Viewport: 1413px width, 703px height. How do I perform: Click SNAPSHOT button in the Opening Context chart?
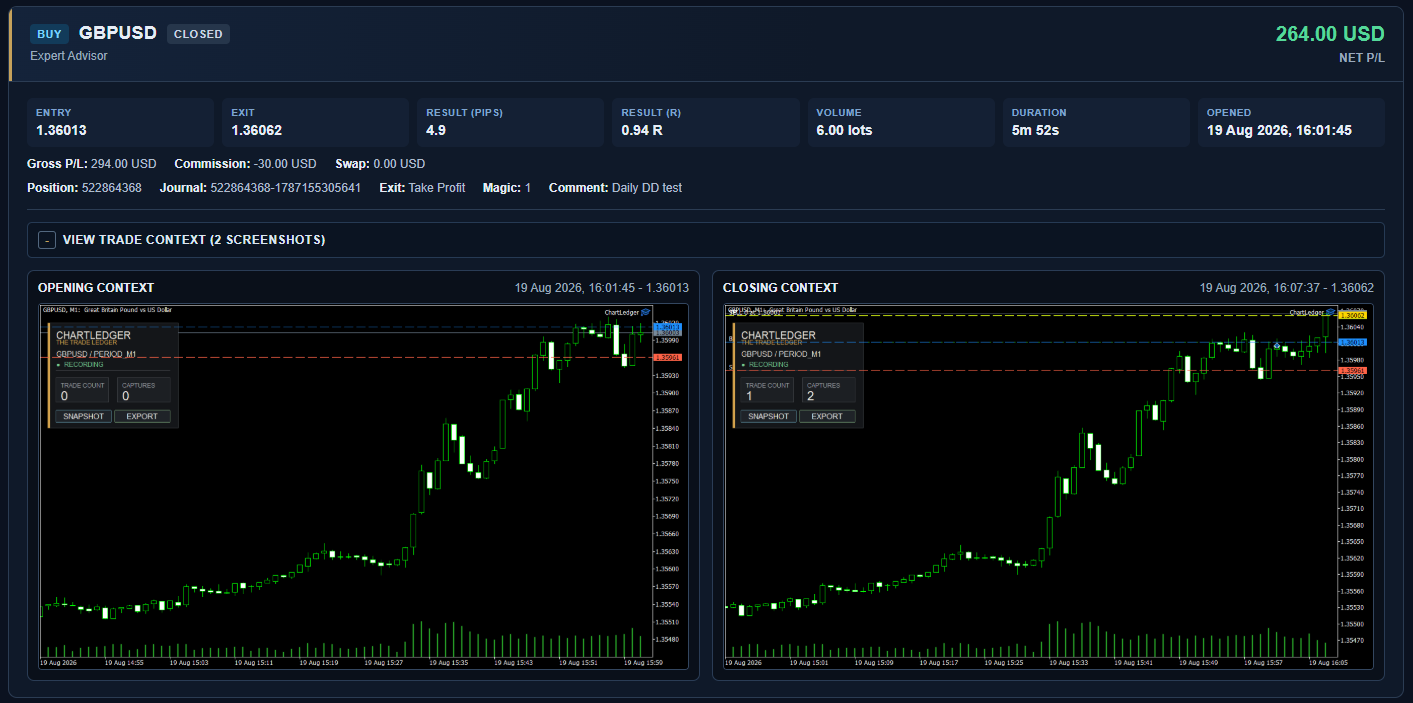pyautogui.click(x=83, y=416)
